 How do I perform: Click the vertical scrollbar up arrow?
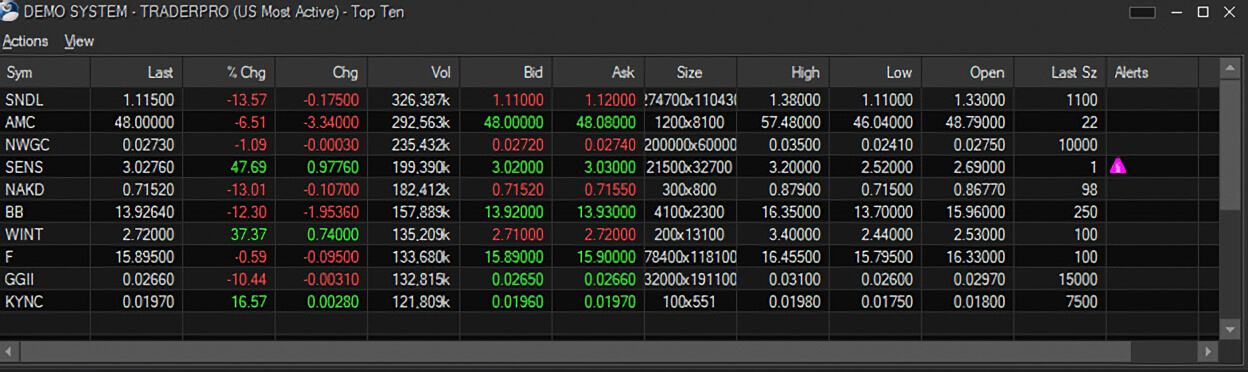[x=1231, y=68]
